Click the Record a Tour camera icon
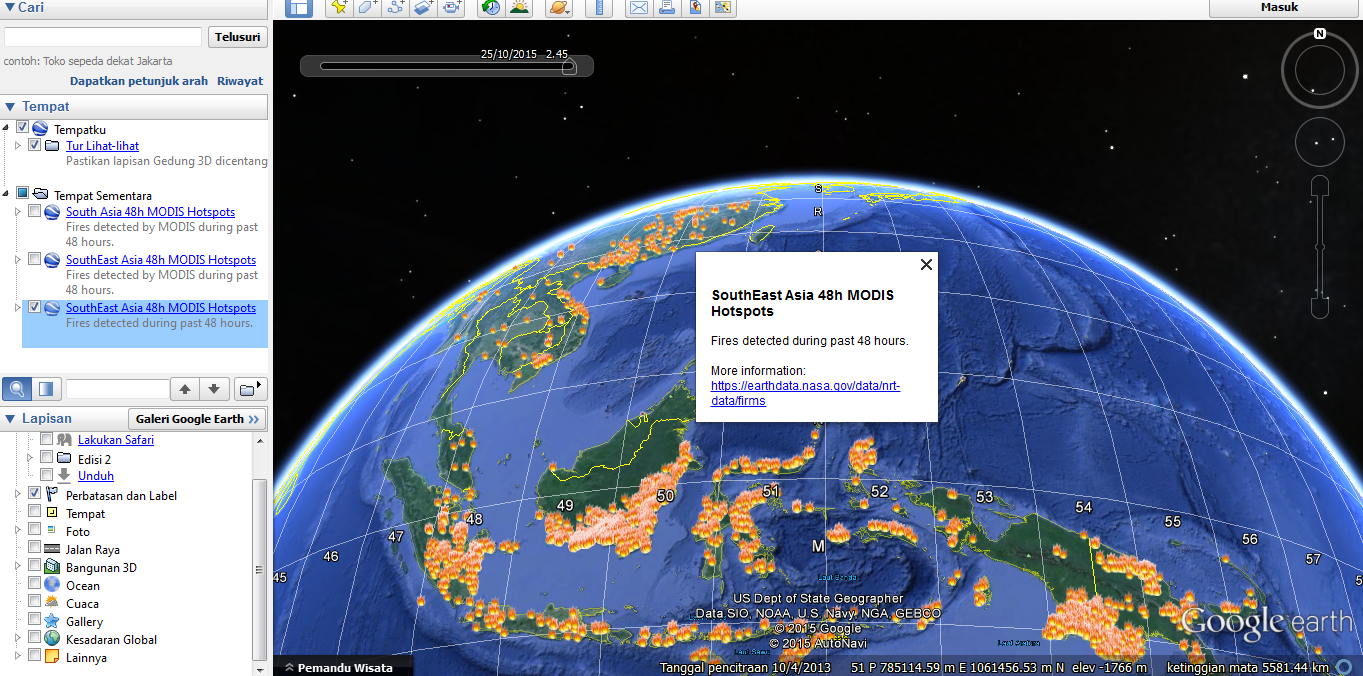Screen dimensions: 1363x676 click(452, 8)
